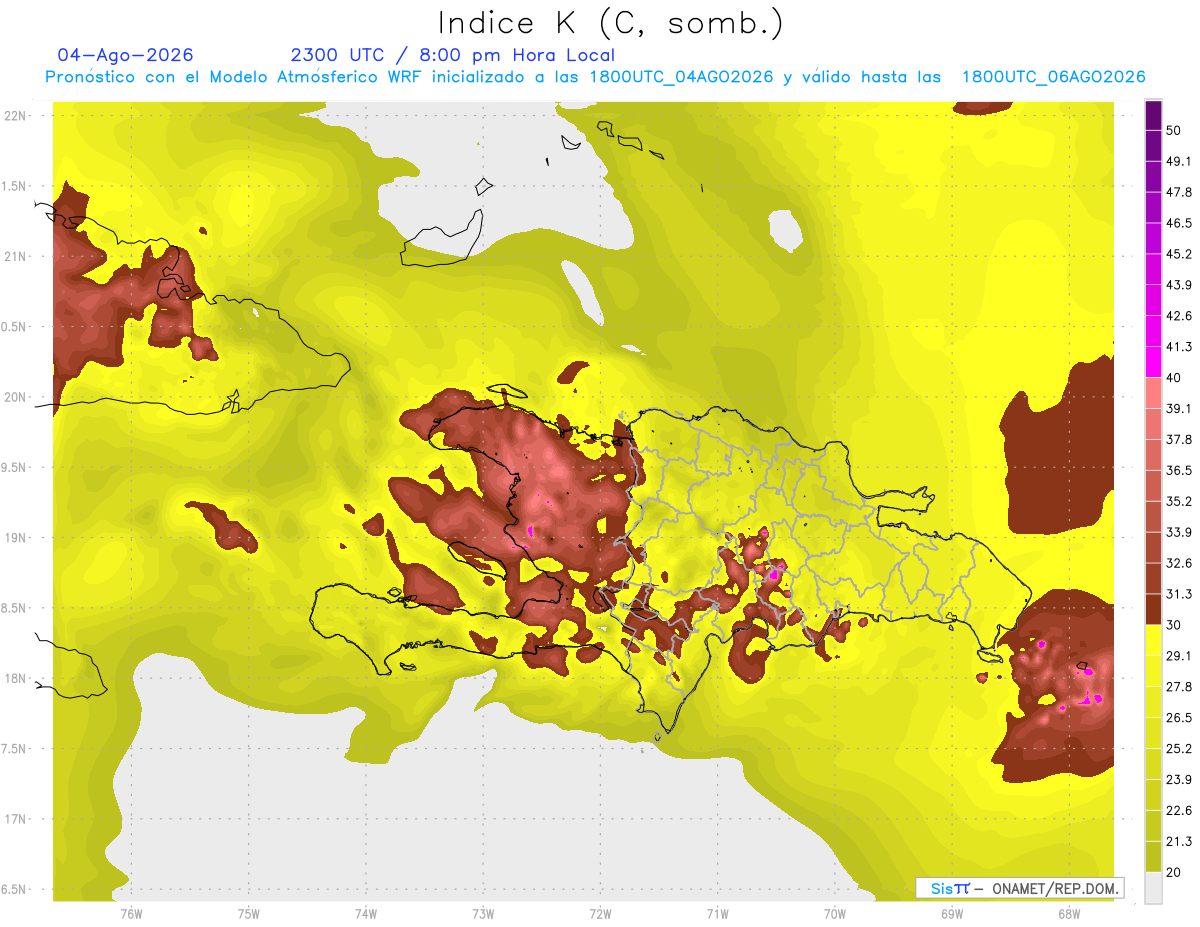
Task: Click the color bar value 35.2
Action: [1179, 501]
